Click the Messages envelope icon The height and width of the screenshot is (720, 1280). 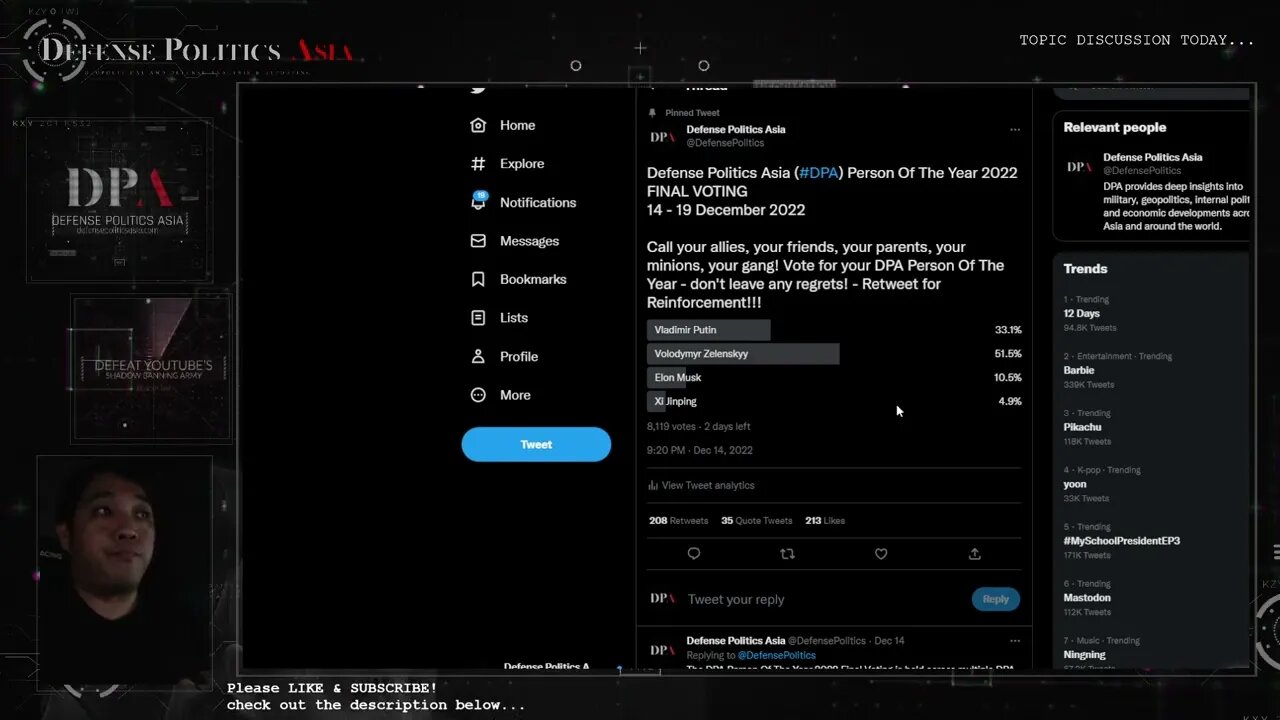(x=478, y=241)
